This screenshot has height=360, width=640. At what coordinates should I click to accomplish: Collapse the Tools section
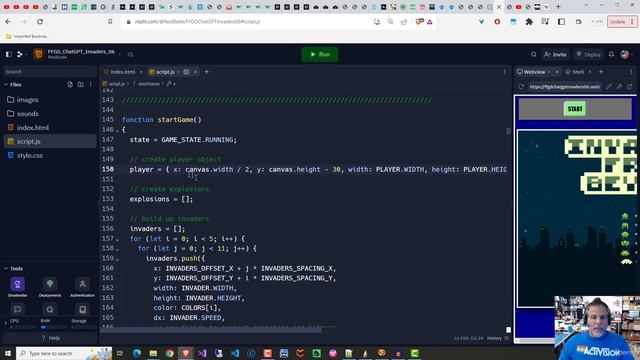pos(6,269)
